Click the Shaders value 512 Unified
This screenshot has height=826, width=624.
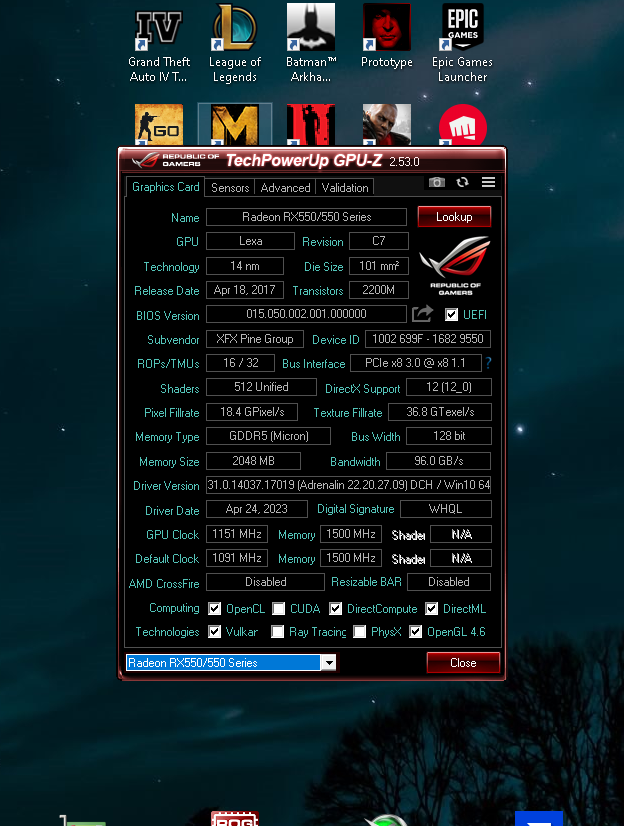(261, 387)
